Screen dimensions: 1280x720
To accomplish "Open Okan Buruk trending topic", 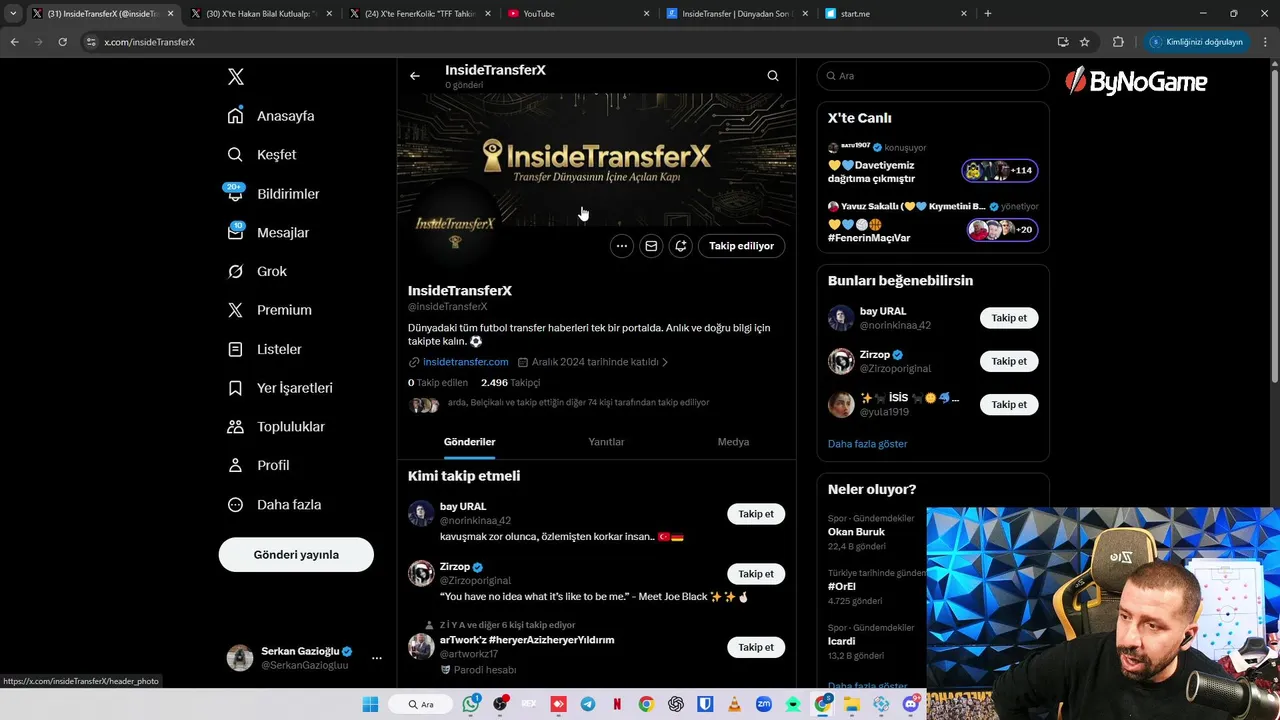I will (x=856, y=532).
